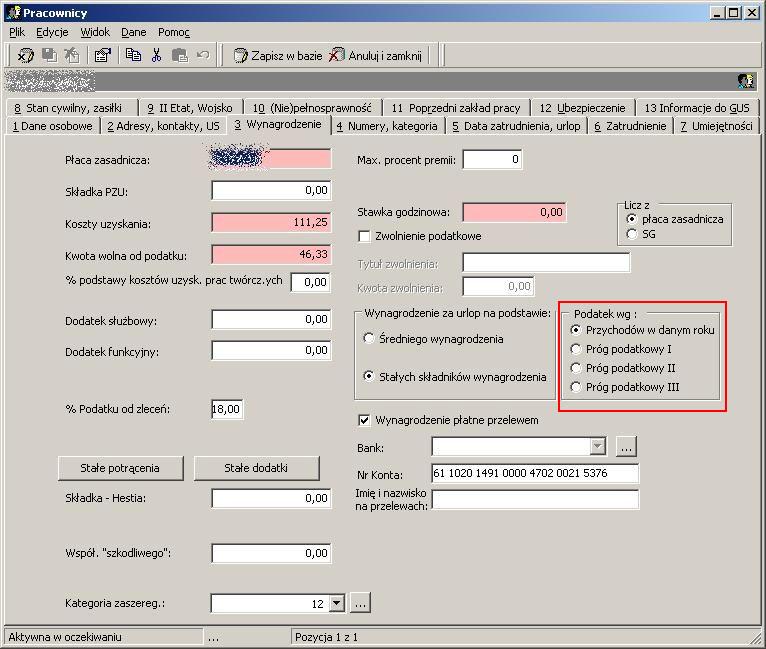Click the person icon on the grey banner
Screen dimensions: 766x649
tap(745, 81)
